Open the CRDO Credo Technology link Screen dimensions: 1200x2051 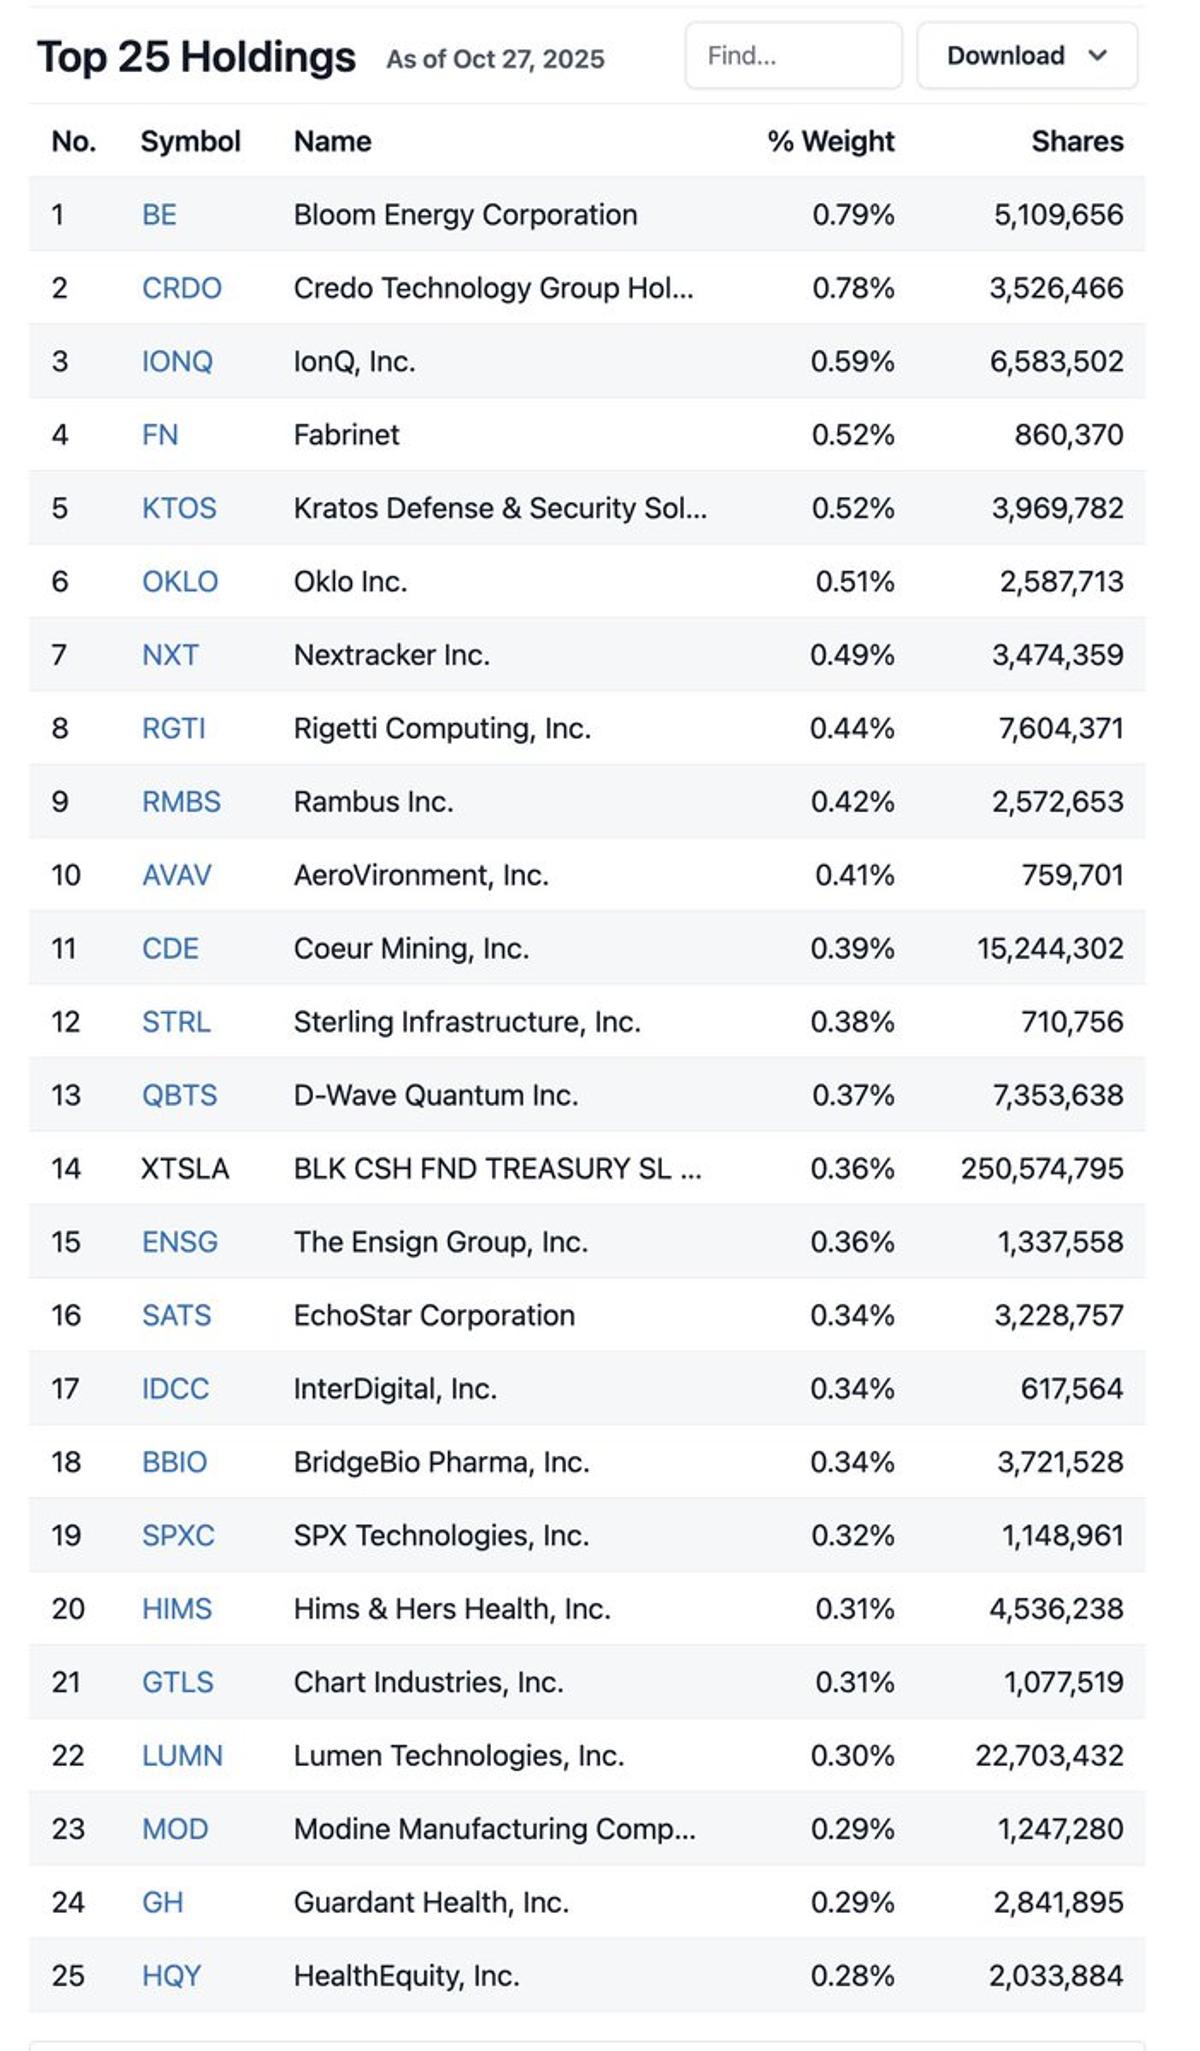click(182, 287)
